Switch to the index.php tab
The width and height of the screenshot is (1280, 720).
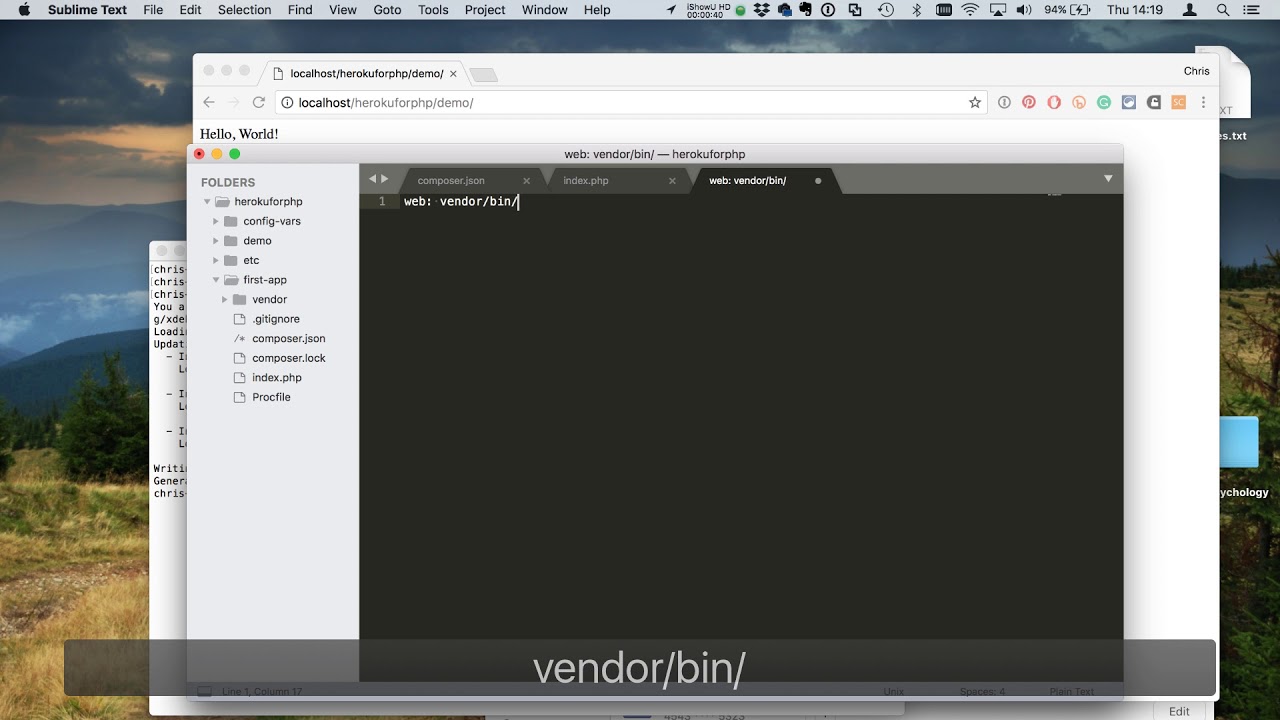[586, 181]
